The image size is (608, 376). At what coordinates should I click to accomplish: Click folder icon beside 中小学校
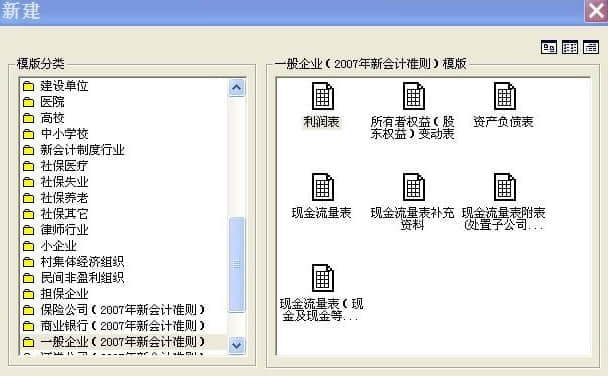[28, 134]
